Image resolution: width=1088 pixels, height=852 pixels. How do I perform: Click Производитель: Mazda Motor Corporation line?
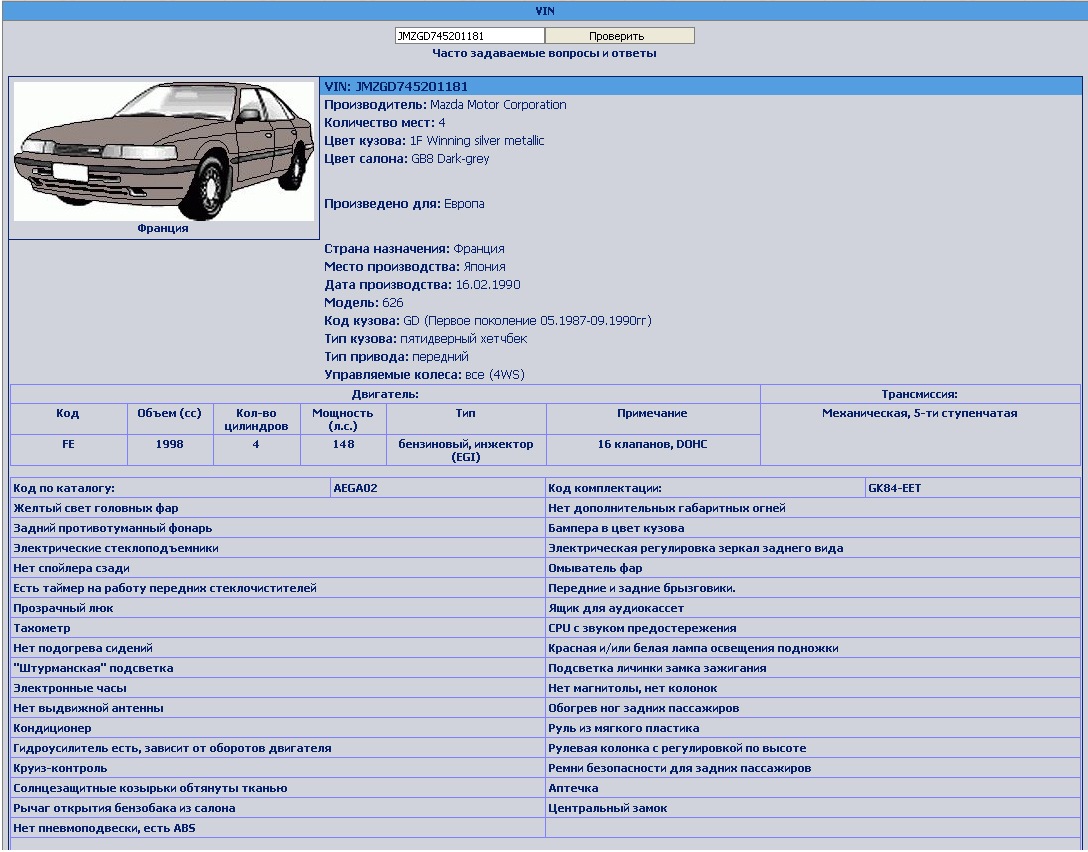445,105
